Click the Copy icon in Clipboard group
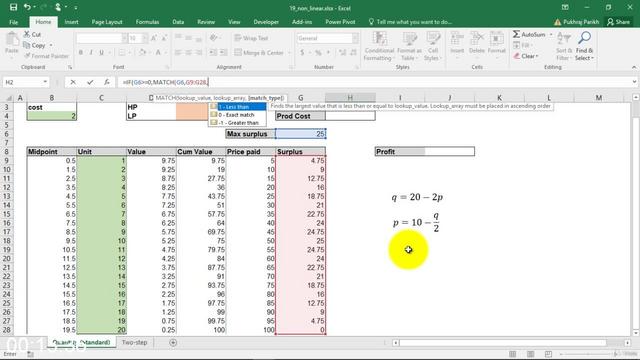The height and width of the screenshot is (360, 640). click(27, 45)
